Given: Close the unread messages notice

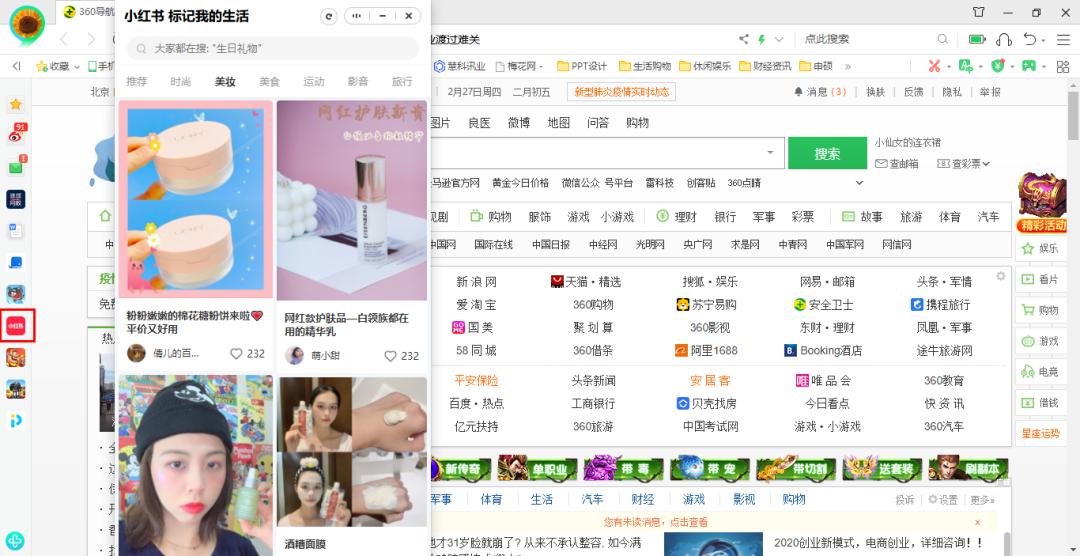Looking at the screenshot, I should pyautogui.click(x=977, y=522).
